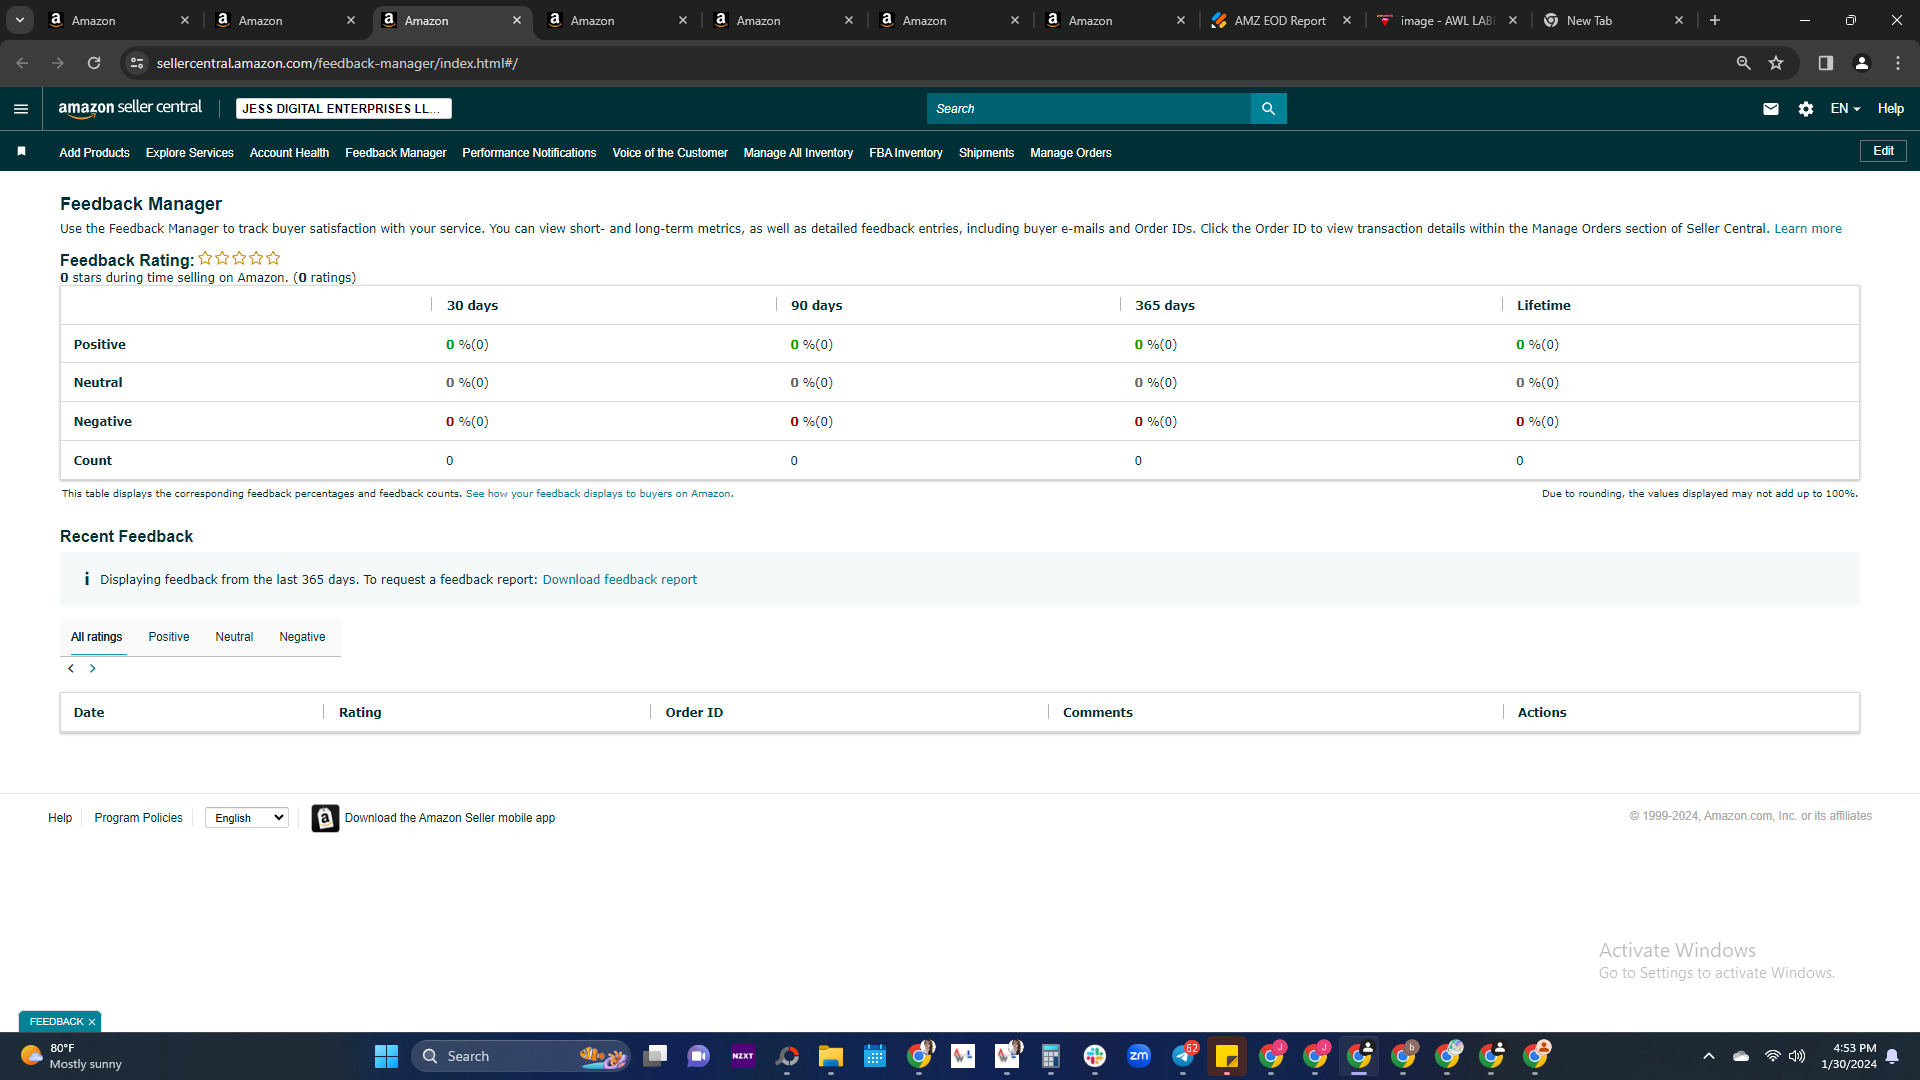Open the messages envelope icon

tap(1771, 109)
